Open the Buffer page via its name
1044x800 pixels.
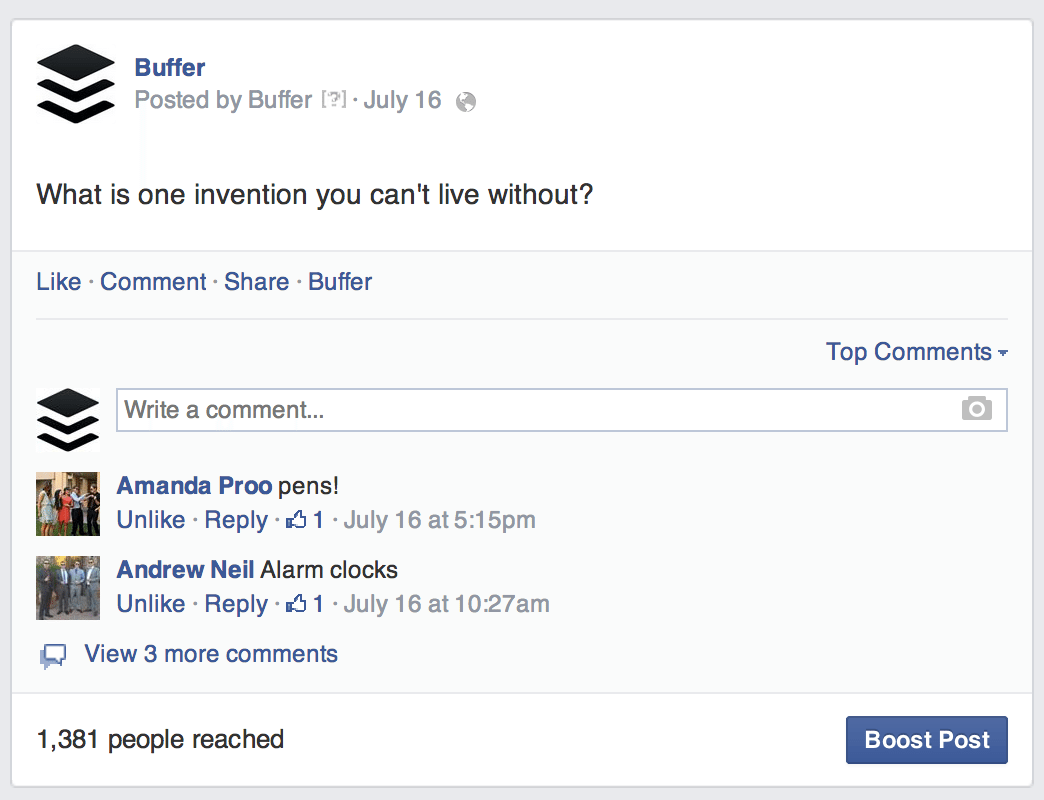(x=169, y=67)
